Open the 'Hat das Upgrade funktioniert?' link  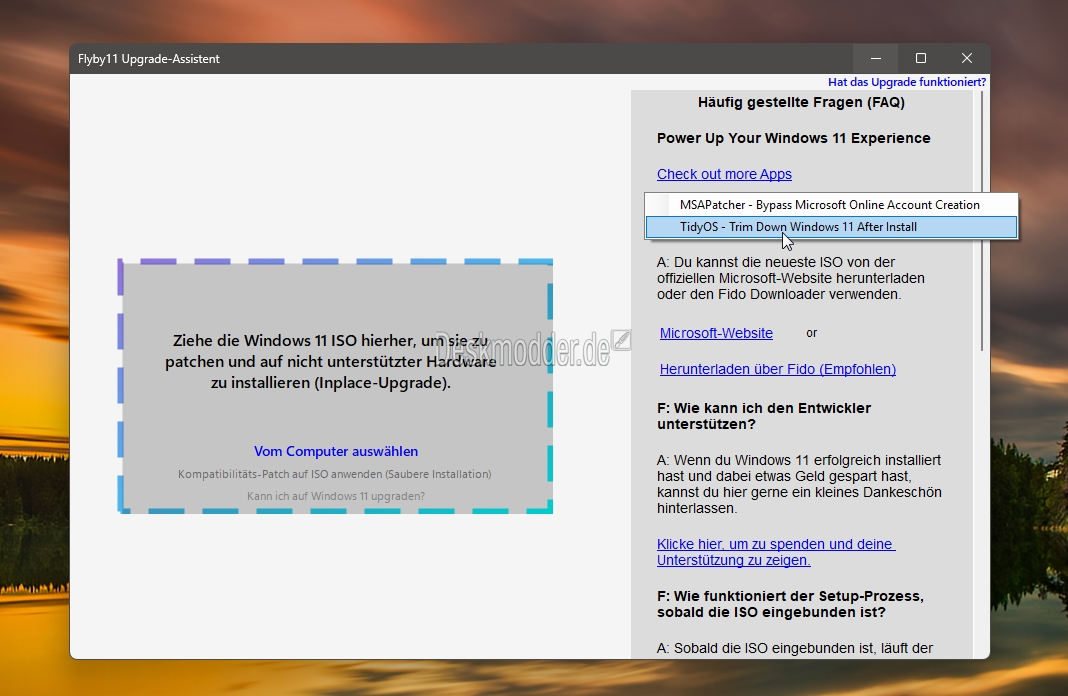(x=907, y=82)
